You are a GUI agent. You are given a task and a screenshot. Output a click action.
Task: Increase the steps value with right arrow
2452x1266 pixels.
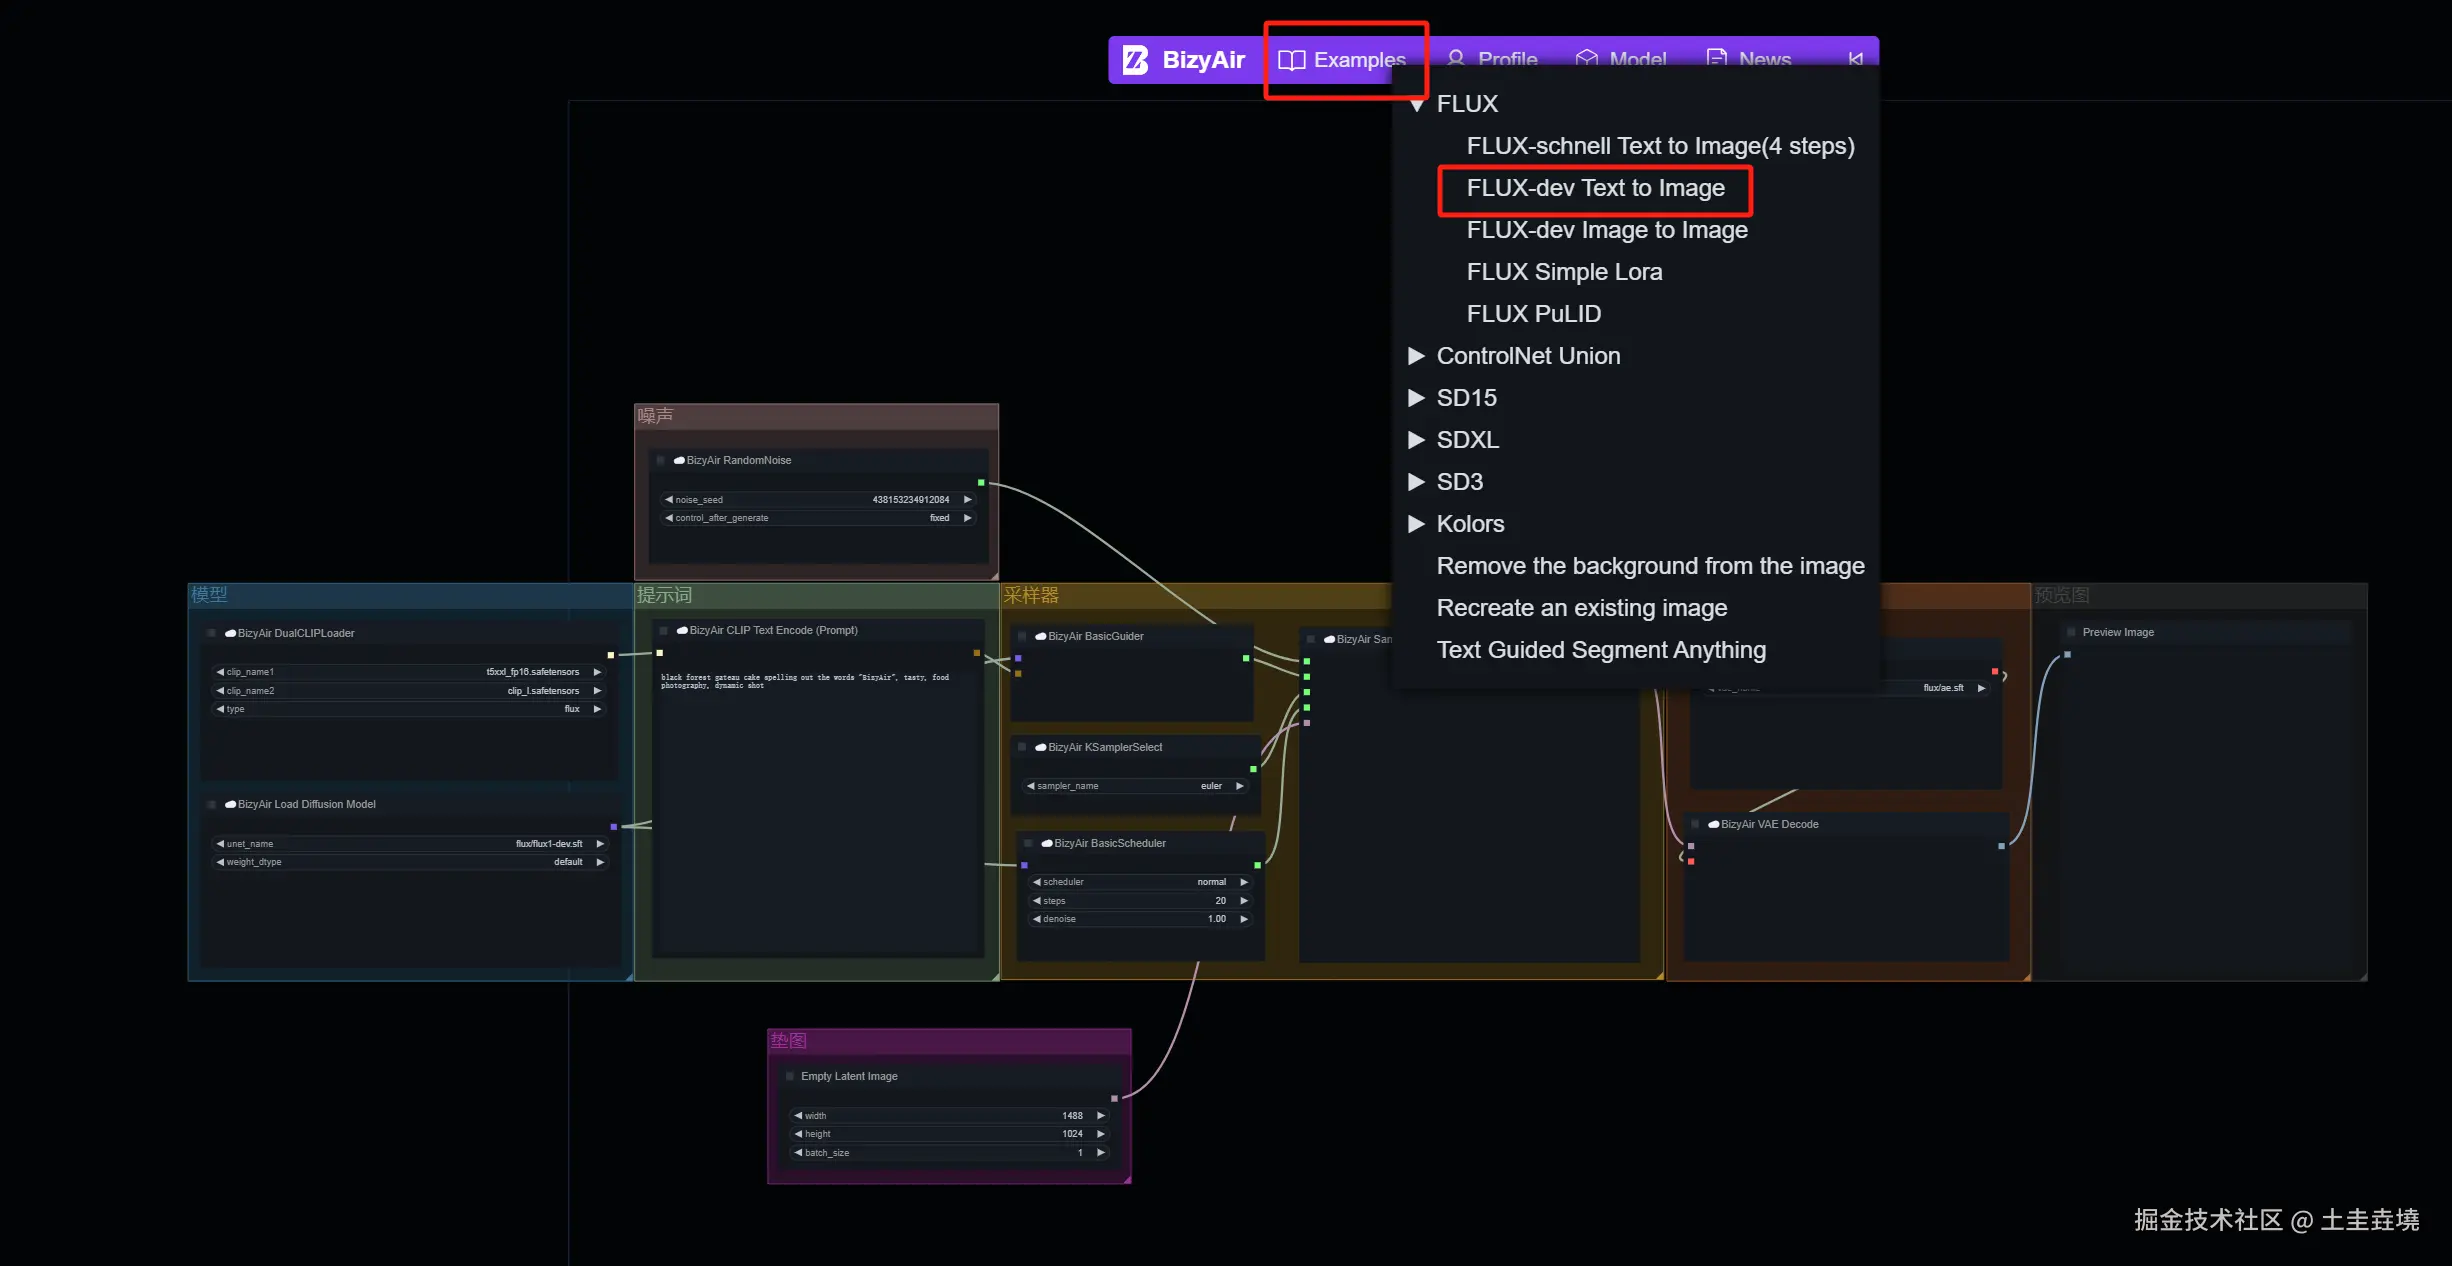[1244, 901]
